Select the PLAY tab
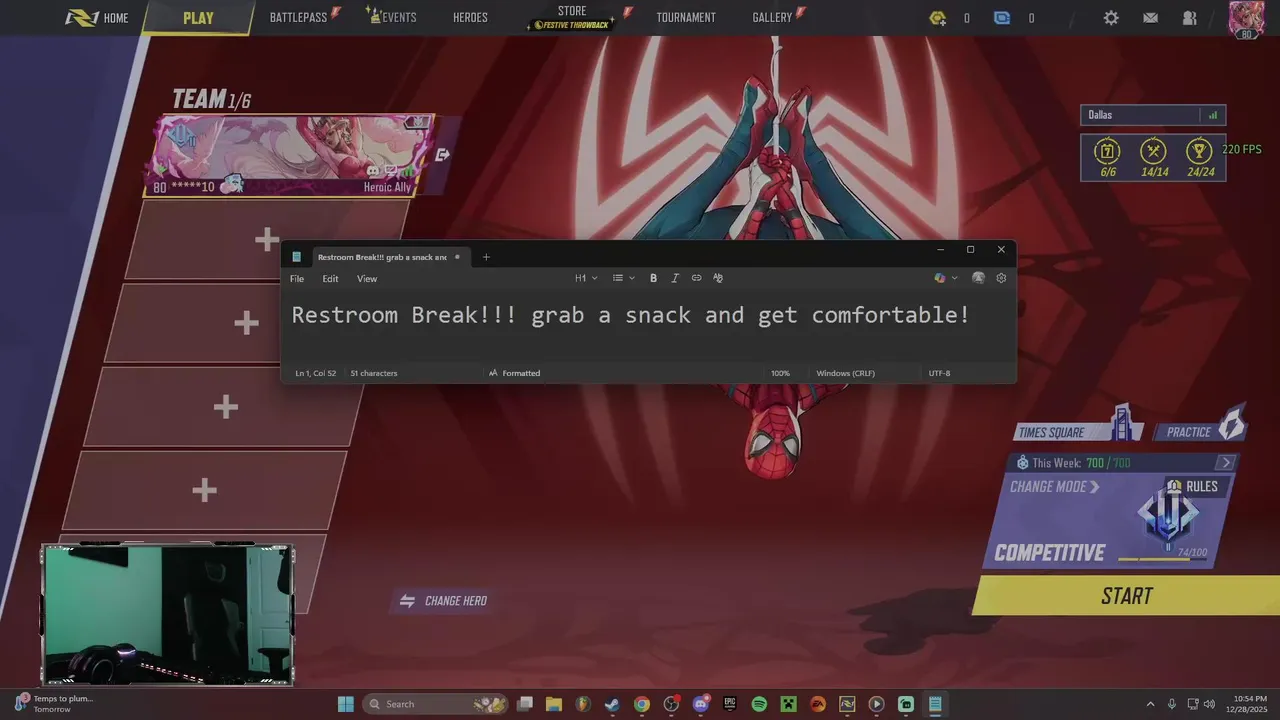The height and width of the screenshot is (720, 1280). click(x=198, y=18)
